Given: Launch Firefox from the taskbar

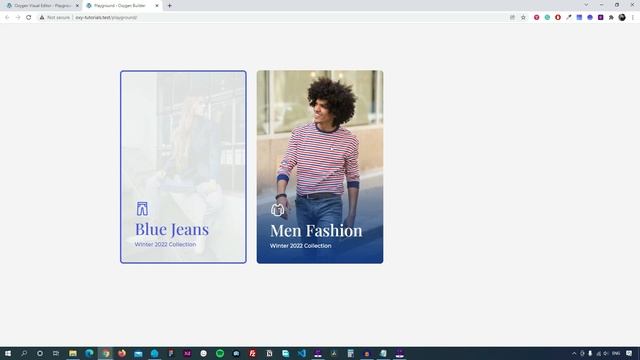Looking at the screenshot, I should pos(122,353).
